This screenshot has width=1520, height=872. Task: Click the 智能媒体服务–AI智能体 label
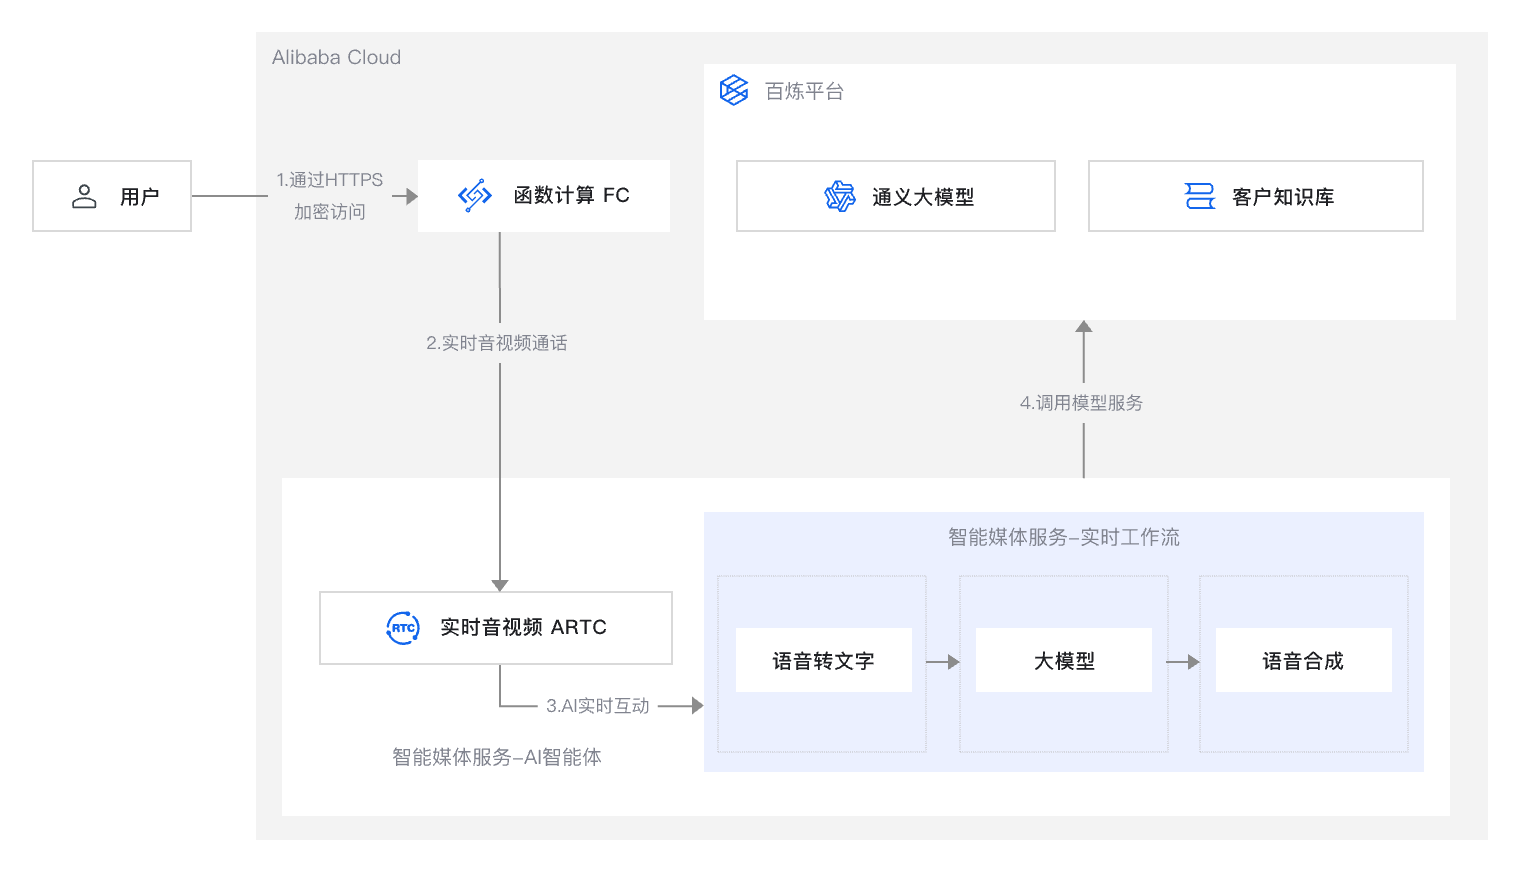click(x=497, y=757)
